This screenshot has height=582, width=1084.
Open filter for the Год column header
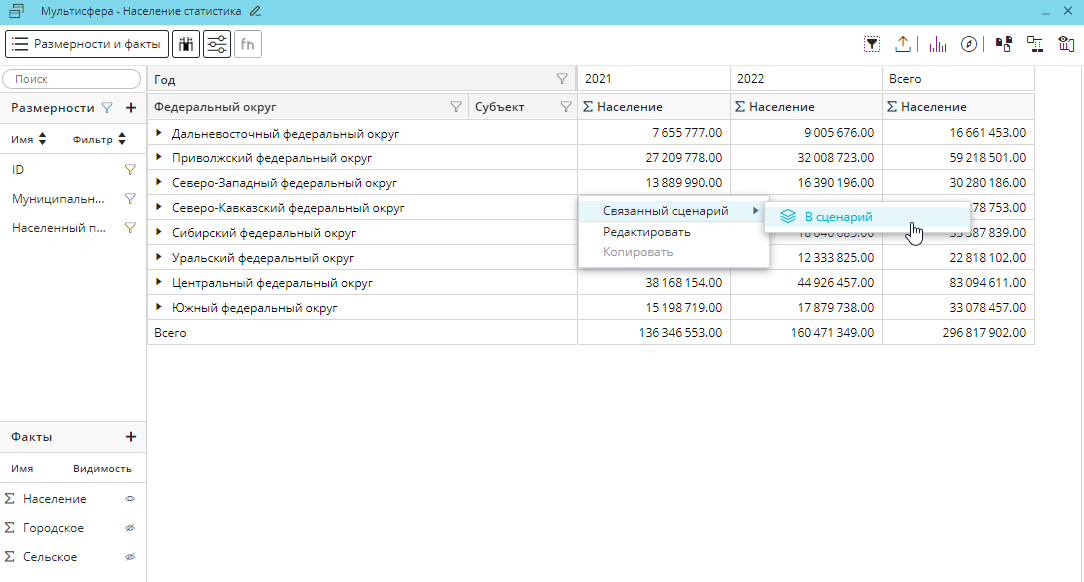pyautogui.click(x=562, y=79)
